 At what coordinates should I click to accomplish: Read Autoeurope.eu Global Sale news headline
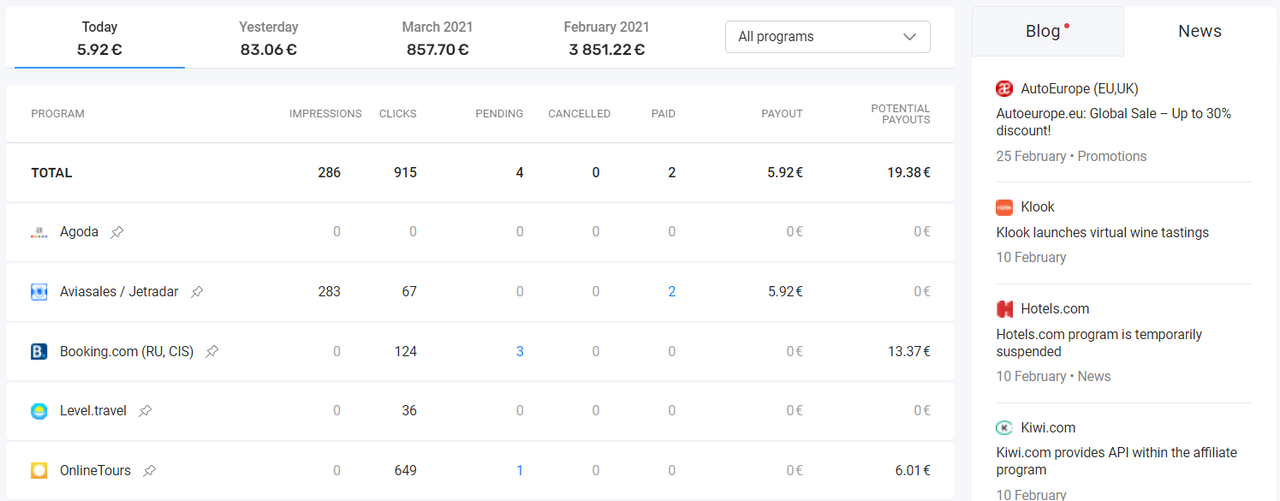pos(1114,122)
